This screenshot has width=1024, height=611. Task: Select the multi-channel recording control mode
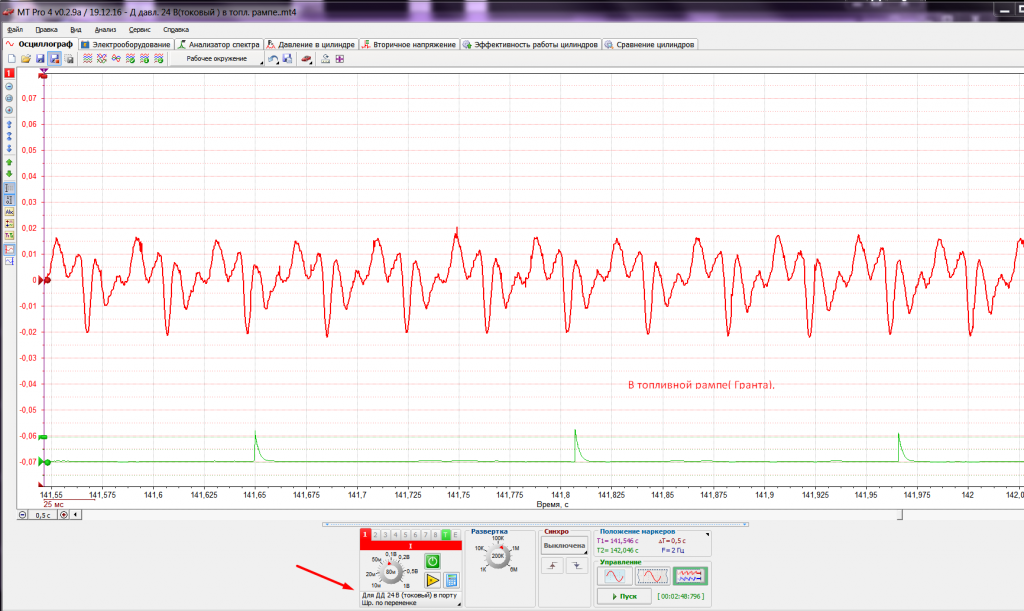coord(690,576)
